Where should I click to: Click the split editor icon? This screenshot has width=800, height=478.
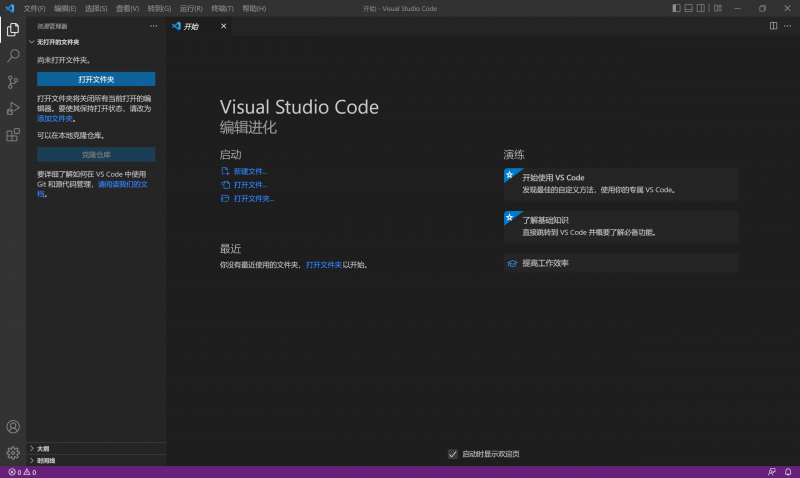point(773,26)
